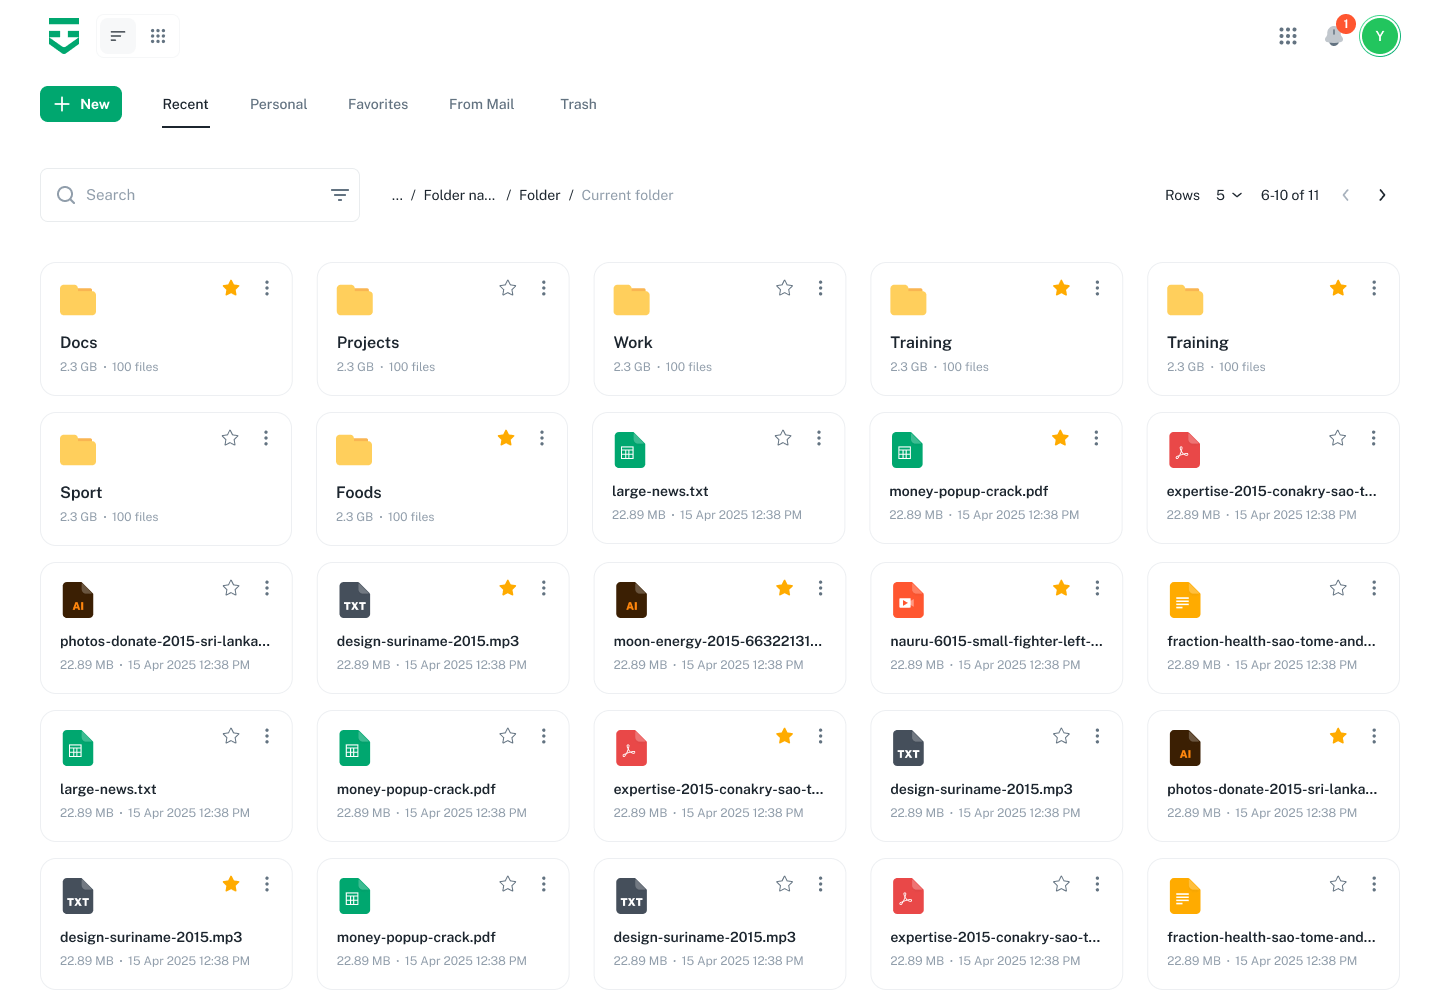Switch to list view layout
1440x1002 pixels.
point(118,36)
